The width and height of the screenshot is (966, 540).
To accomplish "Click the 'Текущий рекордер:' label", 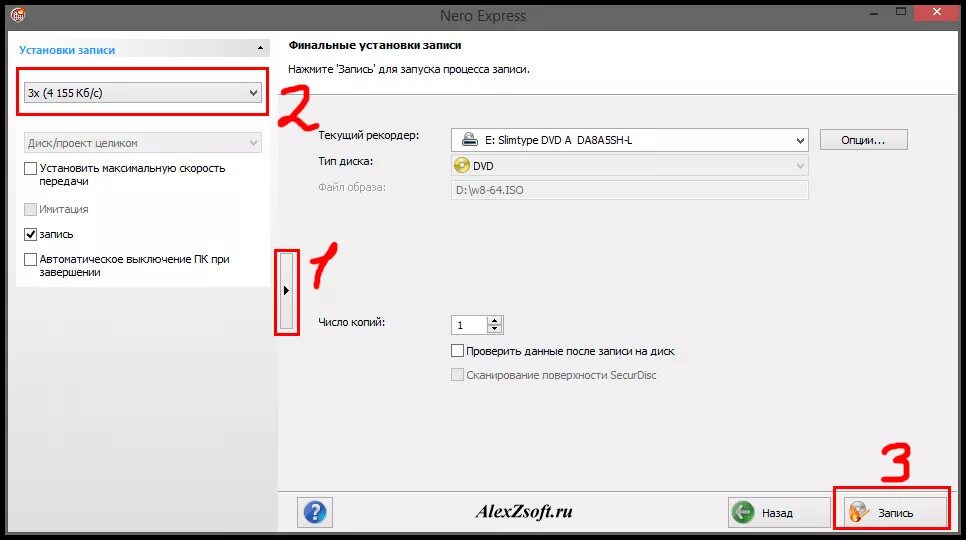I will [368, 135].
